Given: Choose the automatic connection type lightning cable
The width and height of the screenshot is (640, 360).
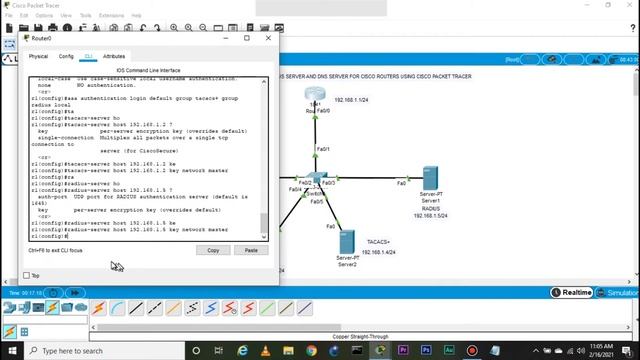Looking at the screenshot, I should pyautogui.click(x=98, y=308).
